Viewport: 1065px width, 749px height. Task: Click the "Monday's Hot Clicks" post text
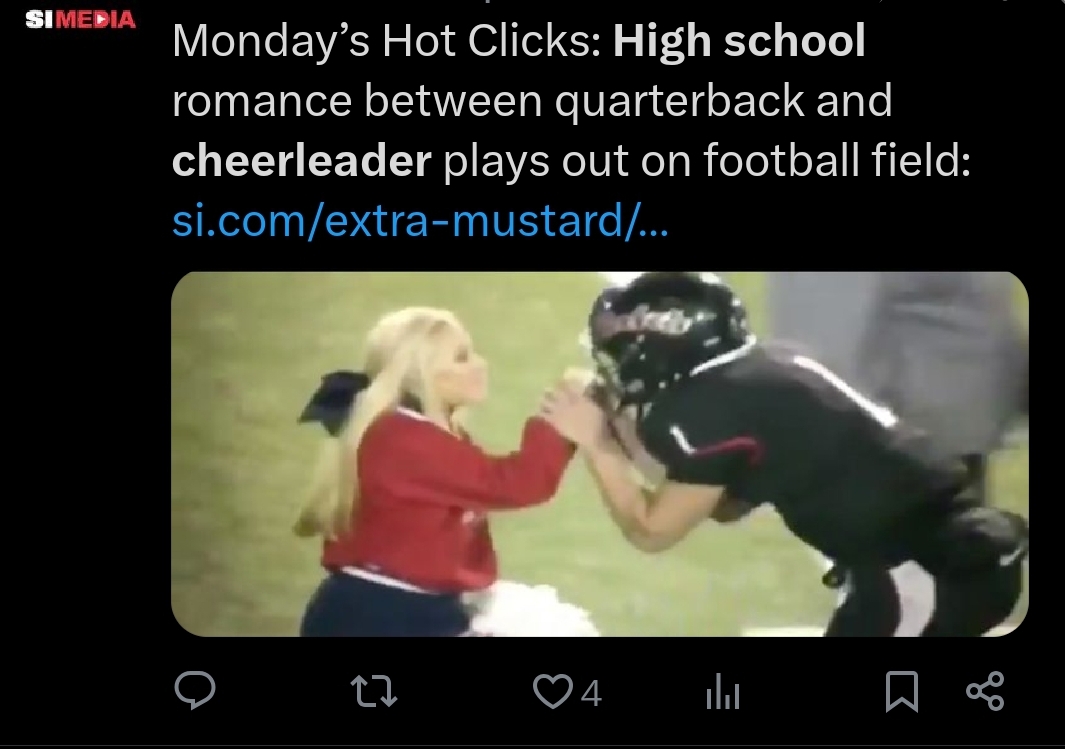pos(386,41)
